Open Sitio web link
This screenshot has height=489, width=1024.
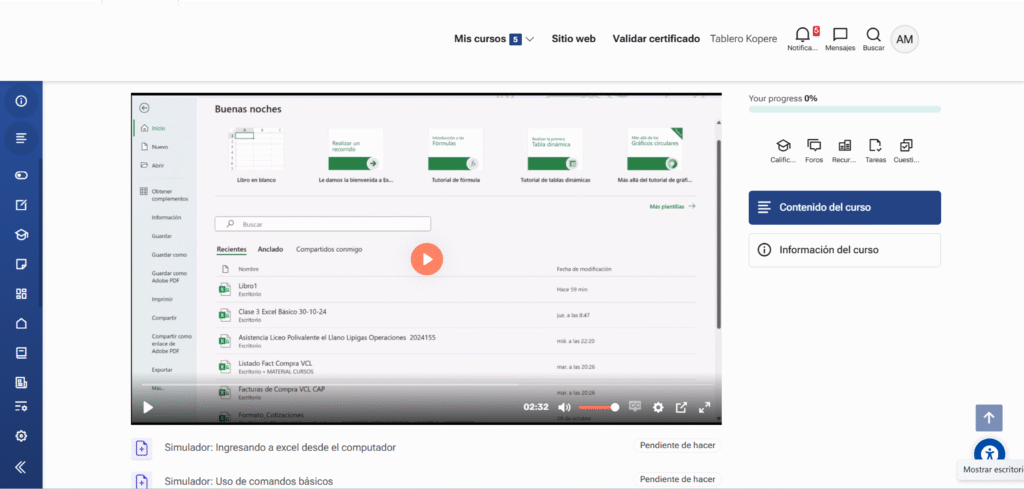[x=573, y=39]
